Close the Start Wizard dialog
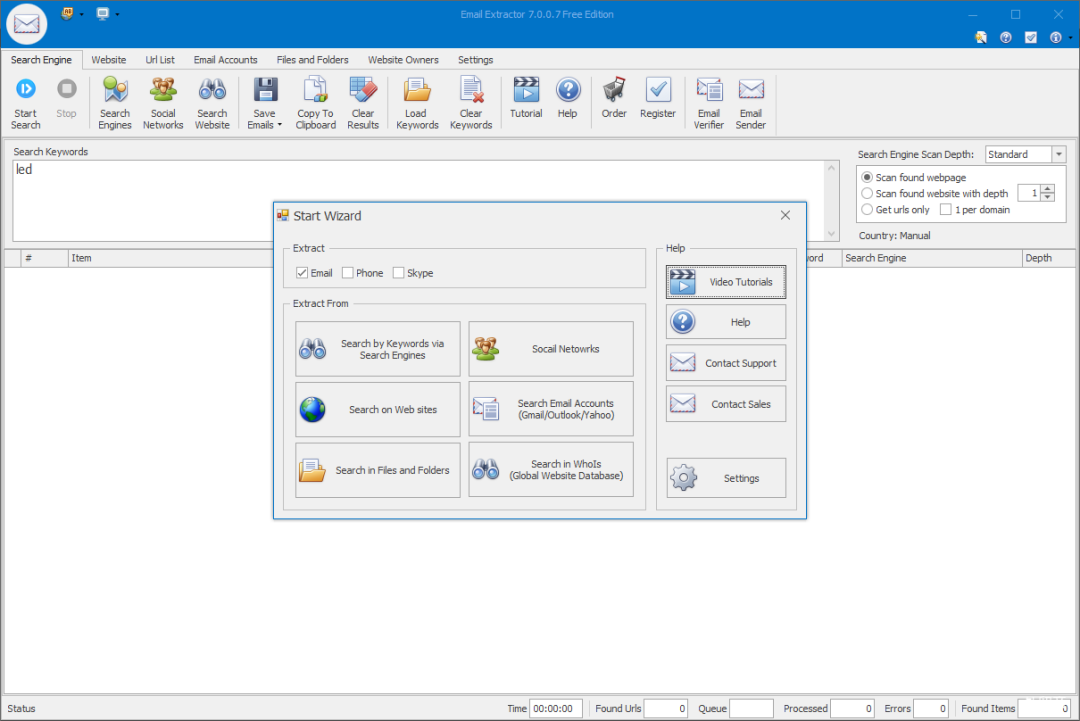 point(785,216)
